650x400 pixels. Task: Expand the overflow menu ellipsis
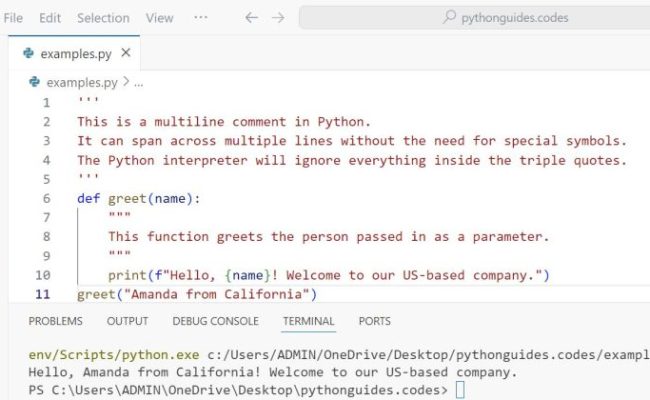point(201,17)
